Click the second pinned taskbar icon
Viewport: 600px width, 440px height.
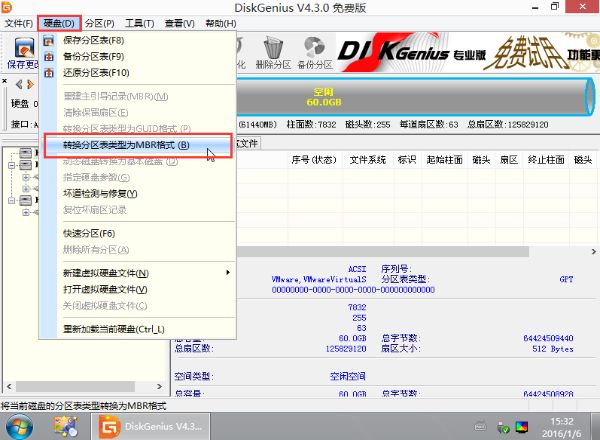click(65, 427)
